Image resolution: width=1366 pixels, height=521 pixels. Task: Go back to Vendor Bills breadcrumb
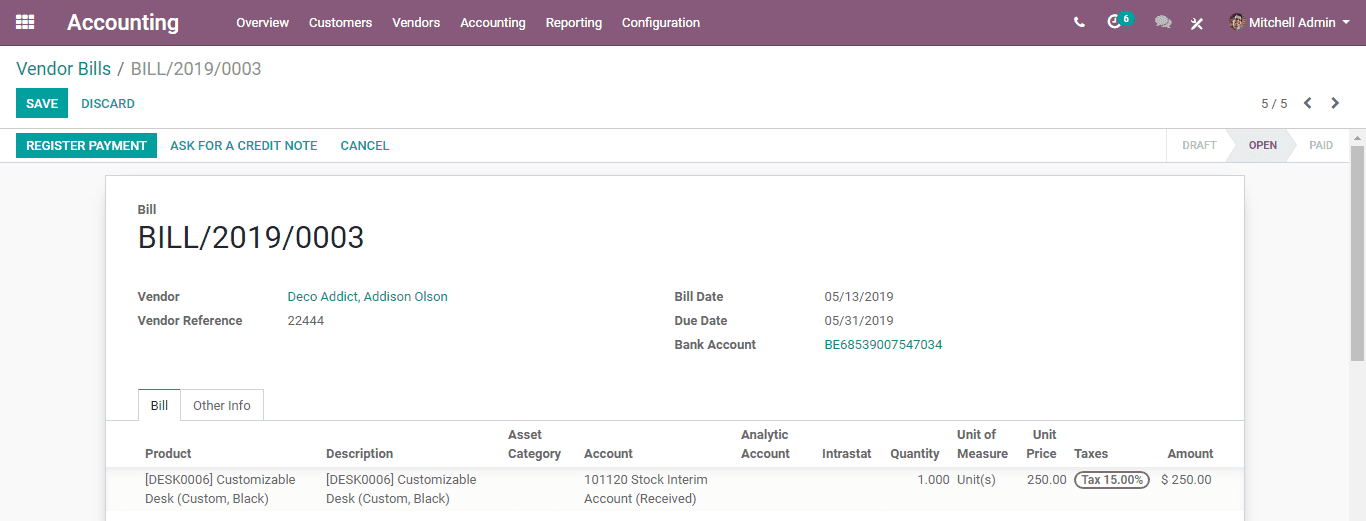pyautogui.click(x=63, y=69)
